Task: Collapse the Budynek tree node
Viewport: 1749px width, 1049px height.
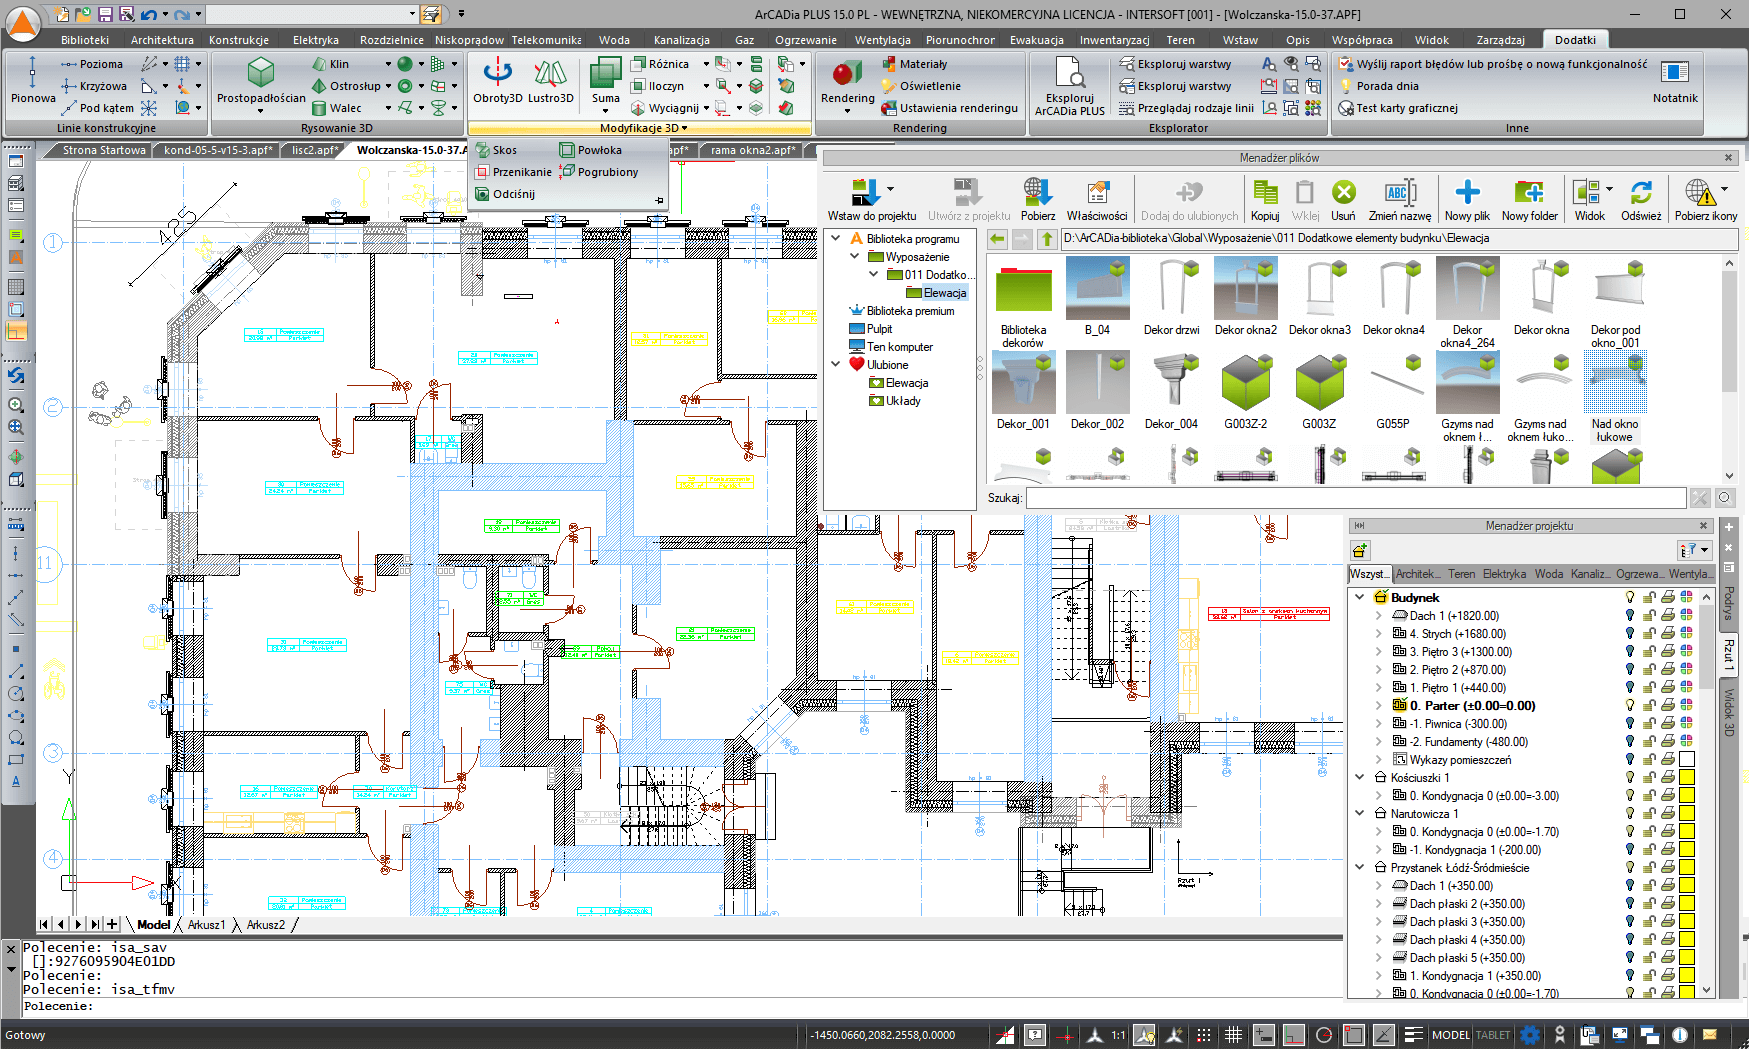Action: coord(1360,598)
